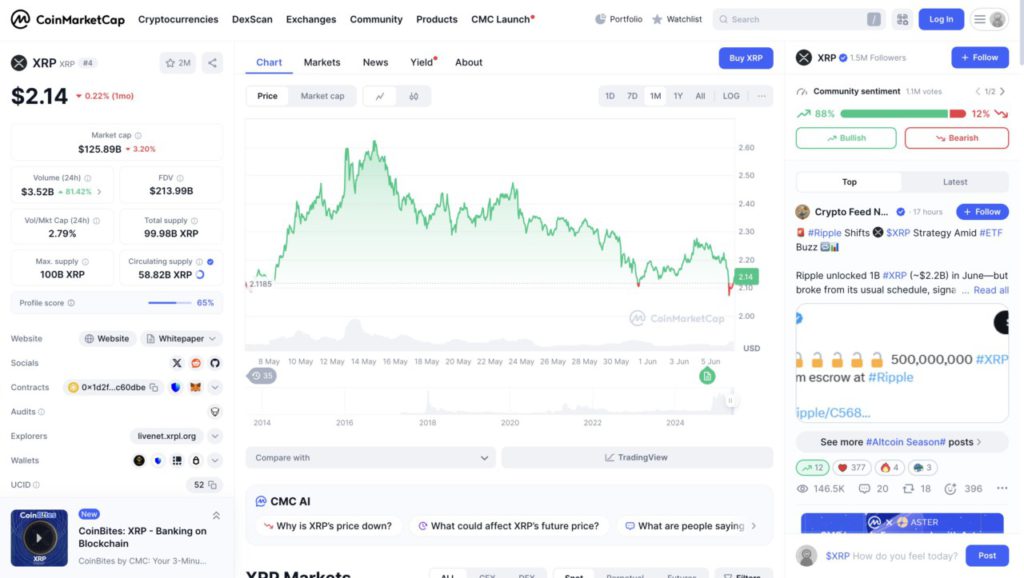Open the X (Twitter) social link
The height and width of the screenshot is (578, 1024).
176,363
